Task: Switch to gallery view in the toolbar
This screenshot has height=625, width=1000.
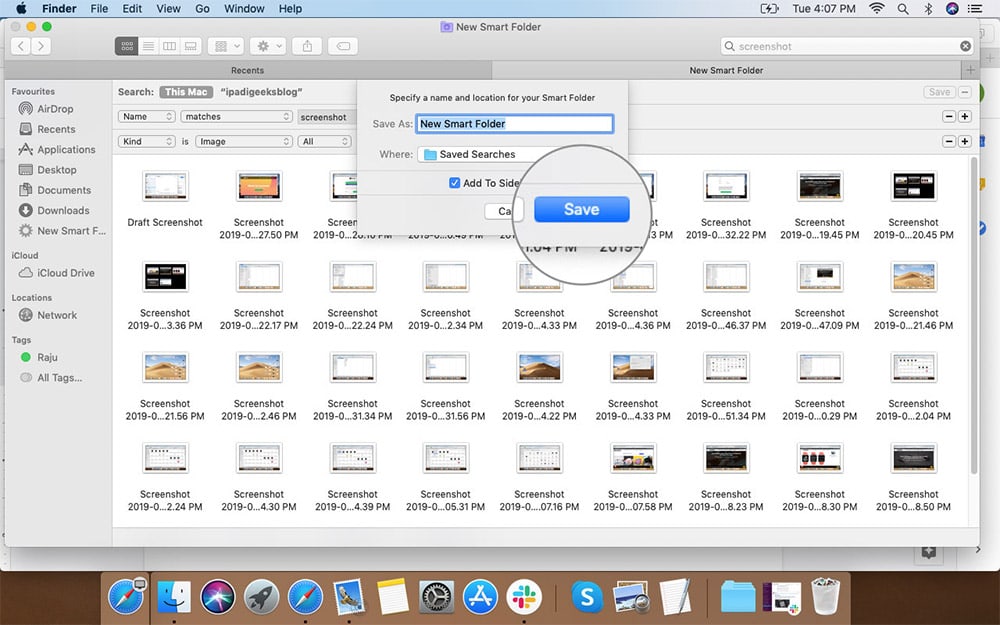Action: click(190, 46)
